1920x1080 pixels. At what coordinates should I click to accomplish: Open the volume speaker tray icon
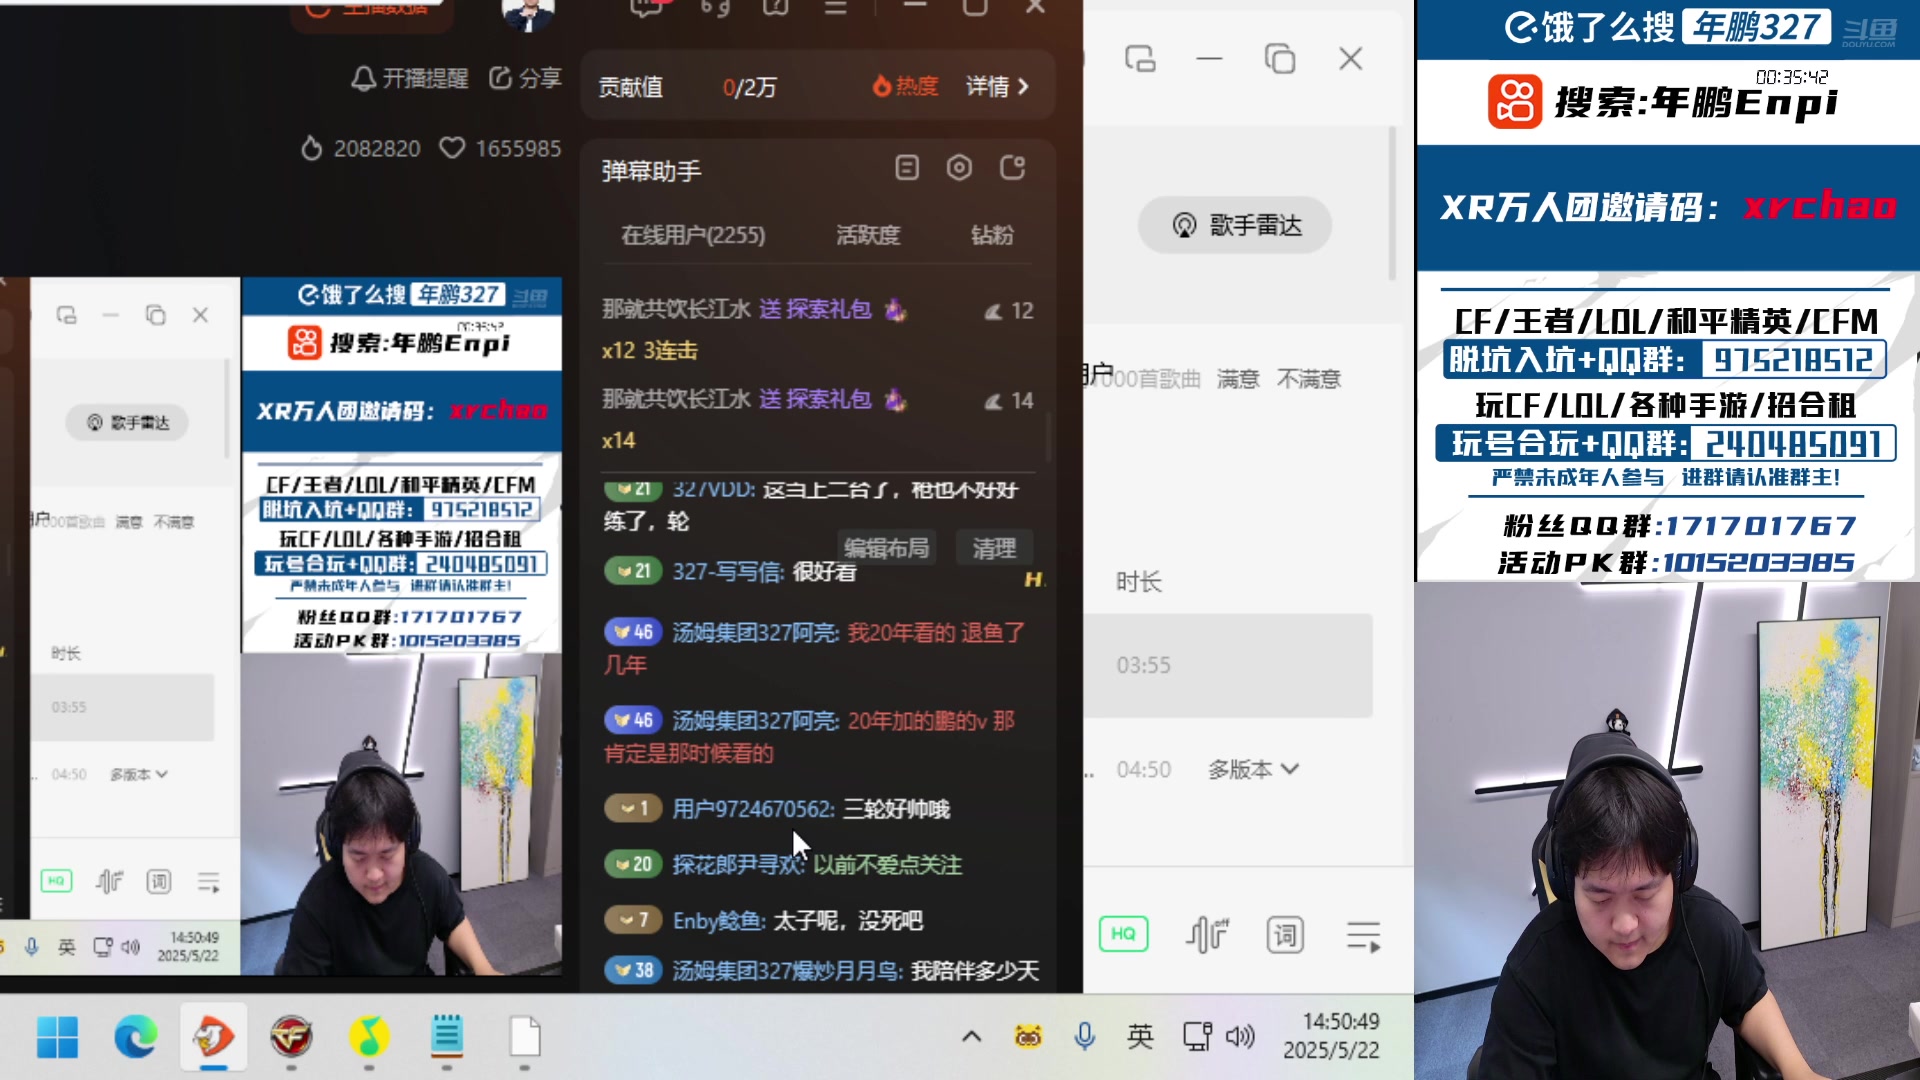[x=1240, y=1037]
